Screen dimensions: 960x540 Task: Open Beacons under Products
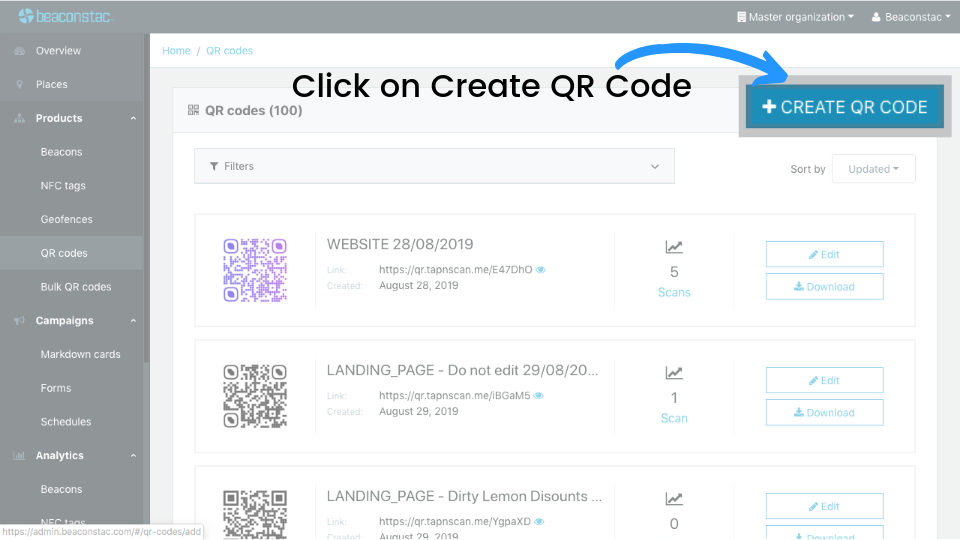[61, 152]
